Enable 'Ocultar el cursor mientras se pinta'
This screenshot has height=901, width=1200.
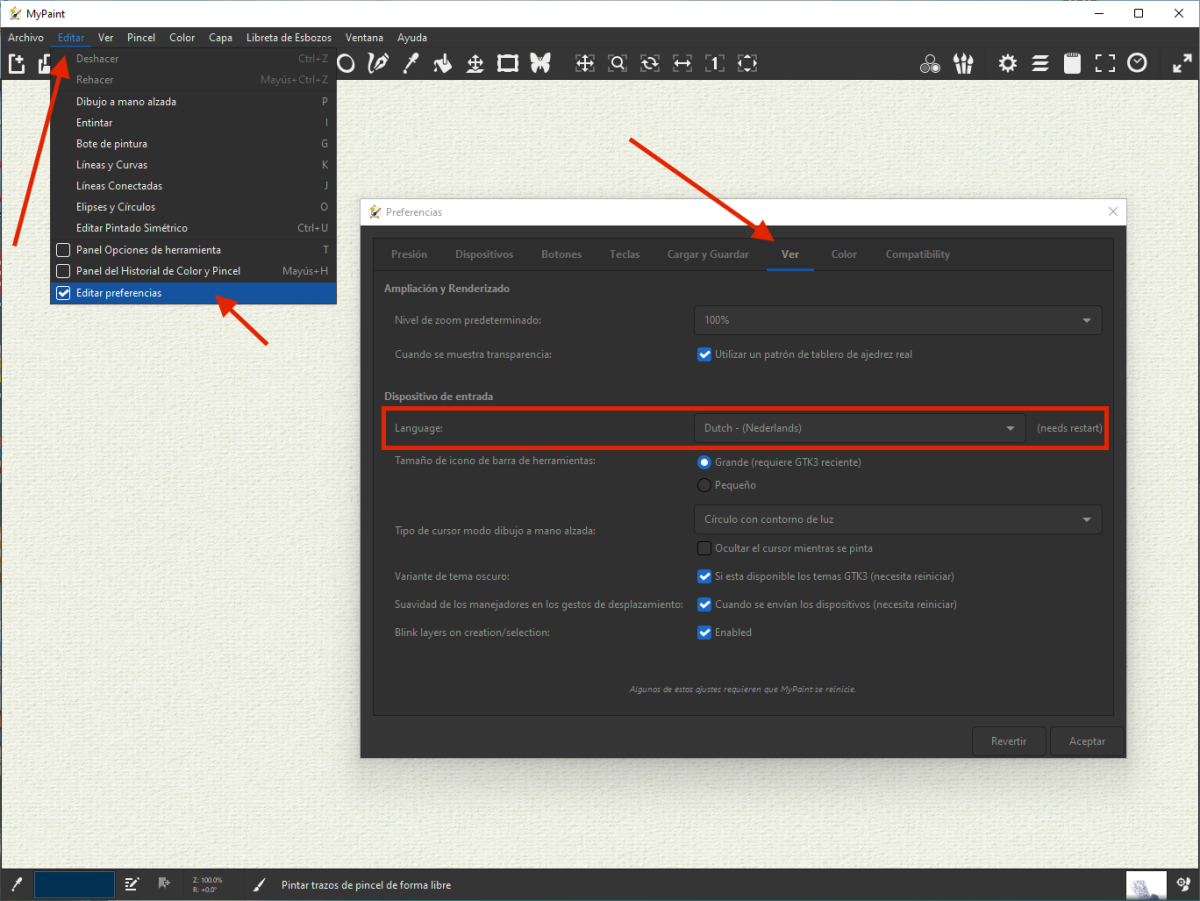[x=704, y=548]
